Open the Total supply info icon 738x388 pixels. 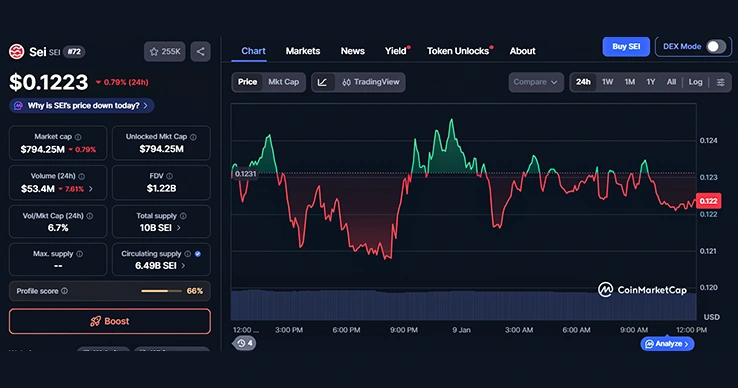(x=183, y=216)
